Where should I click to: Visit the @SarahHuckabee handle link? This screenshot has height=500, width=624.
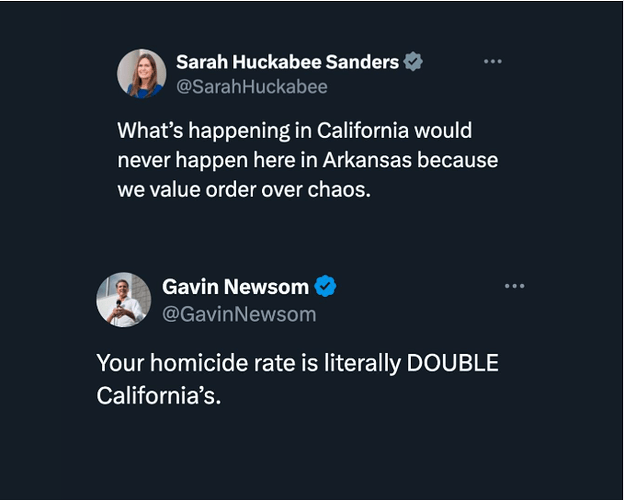point(251,87)
